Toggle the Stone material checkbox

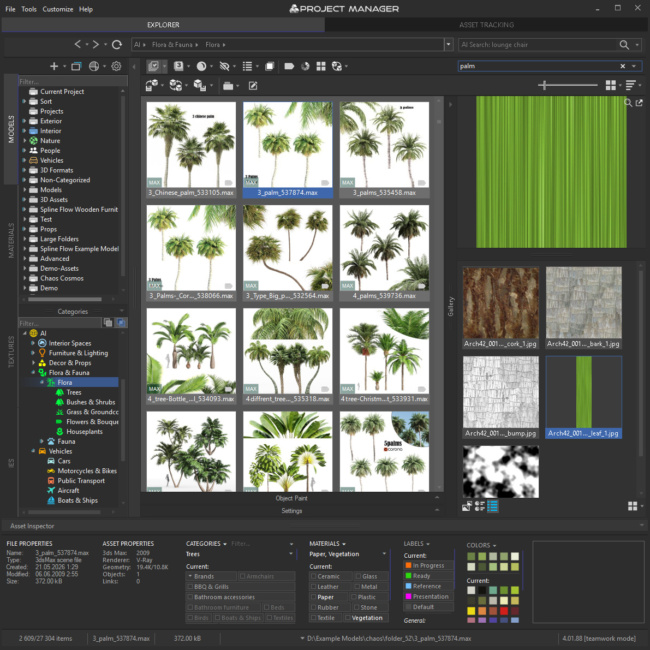357,607
